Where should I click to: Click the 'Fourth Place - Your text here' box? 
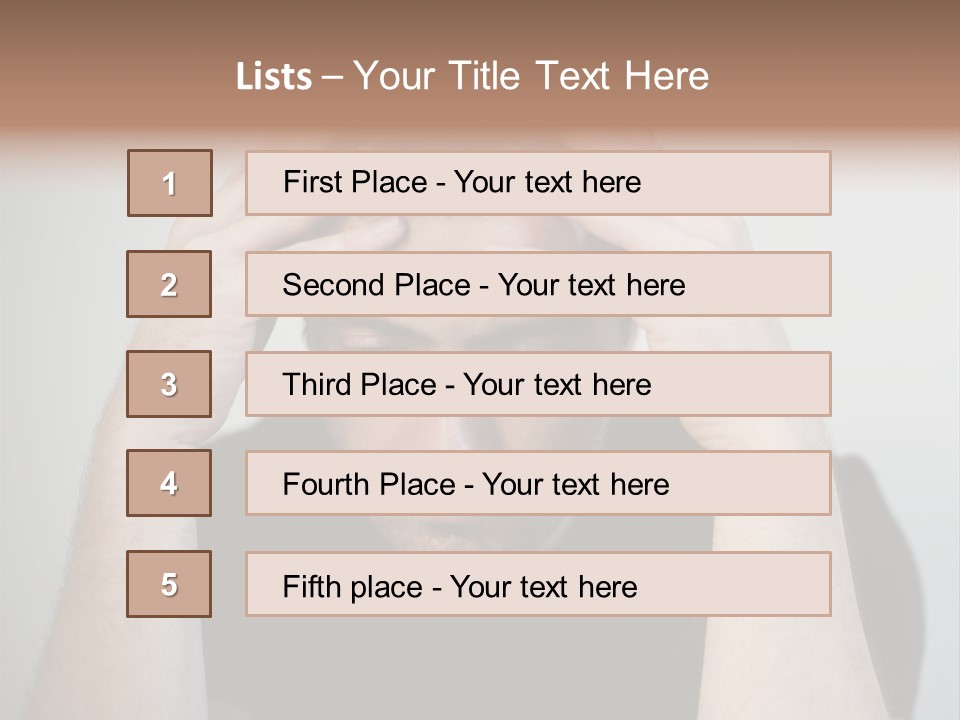coord(538,483)
